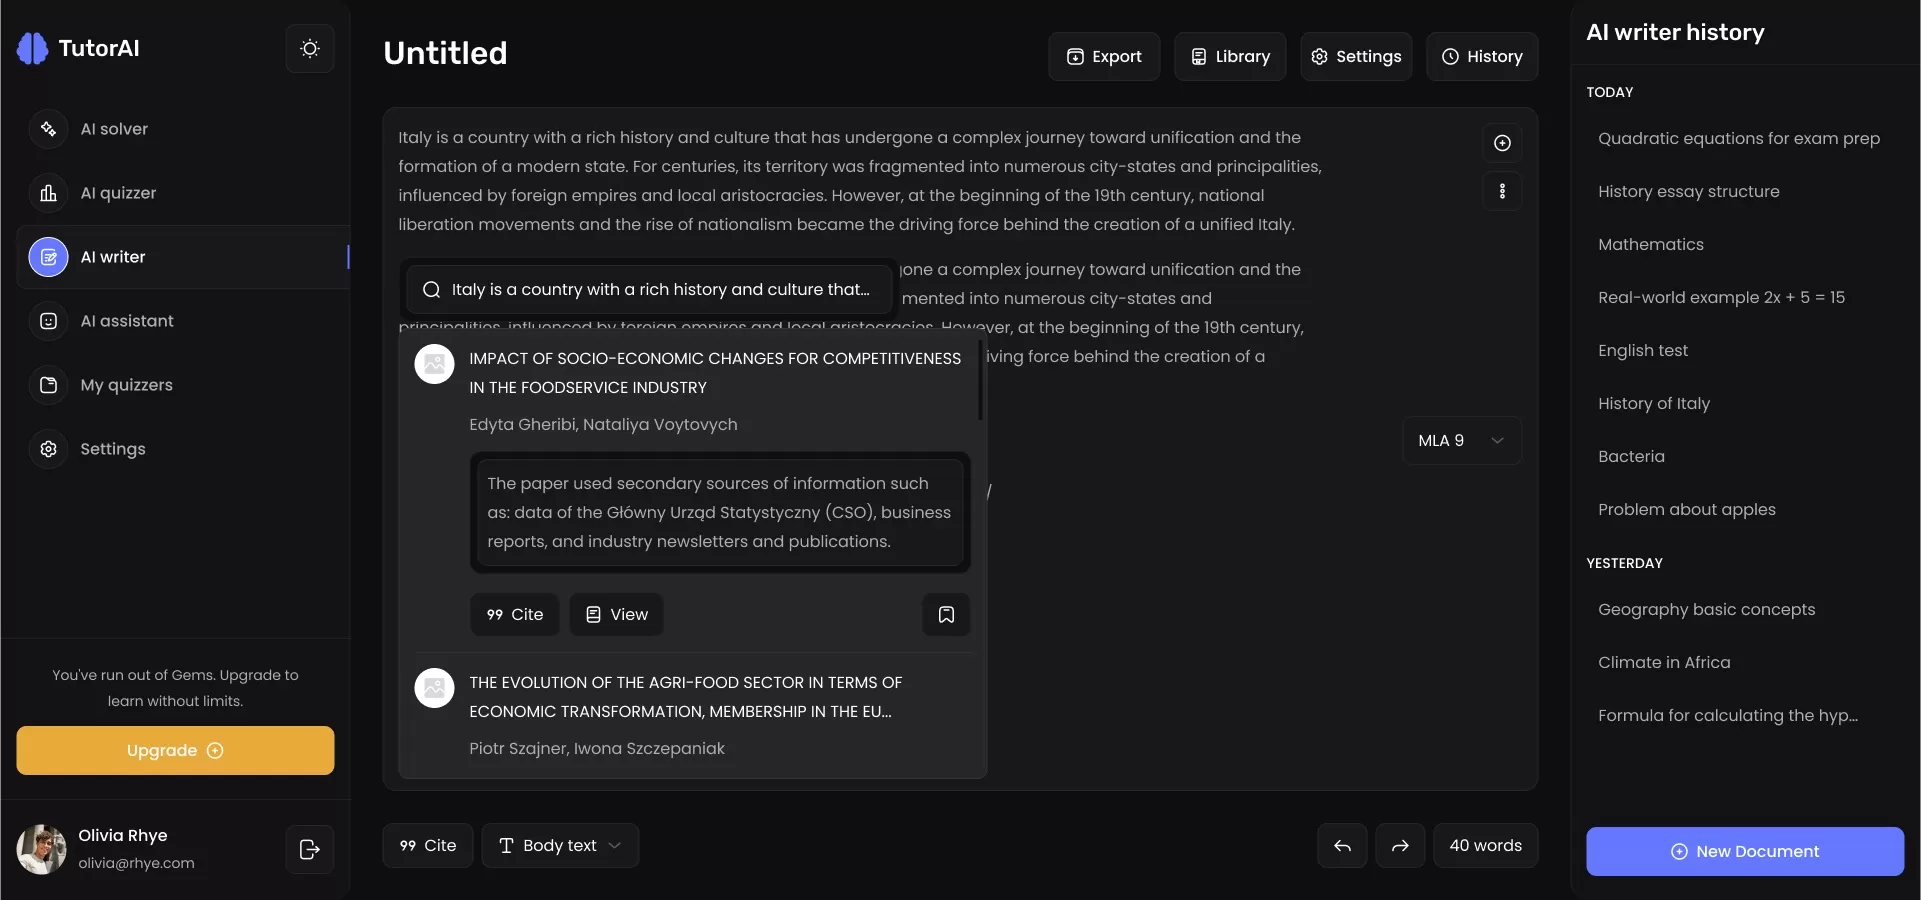Click the undo arrow button
This screenshot has width=1921, height=900.
click(x=1342, y=846)
